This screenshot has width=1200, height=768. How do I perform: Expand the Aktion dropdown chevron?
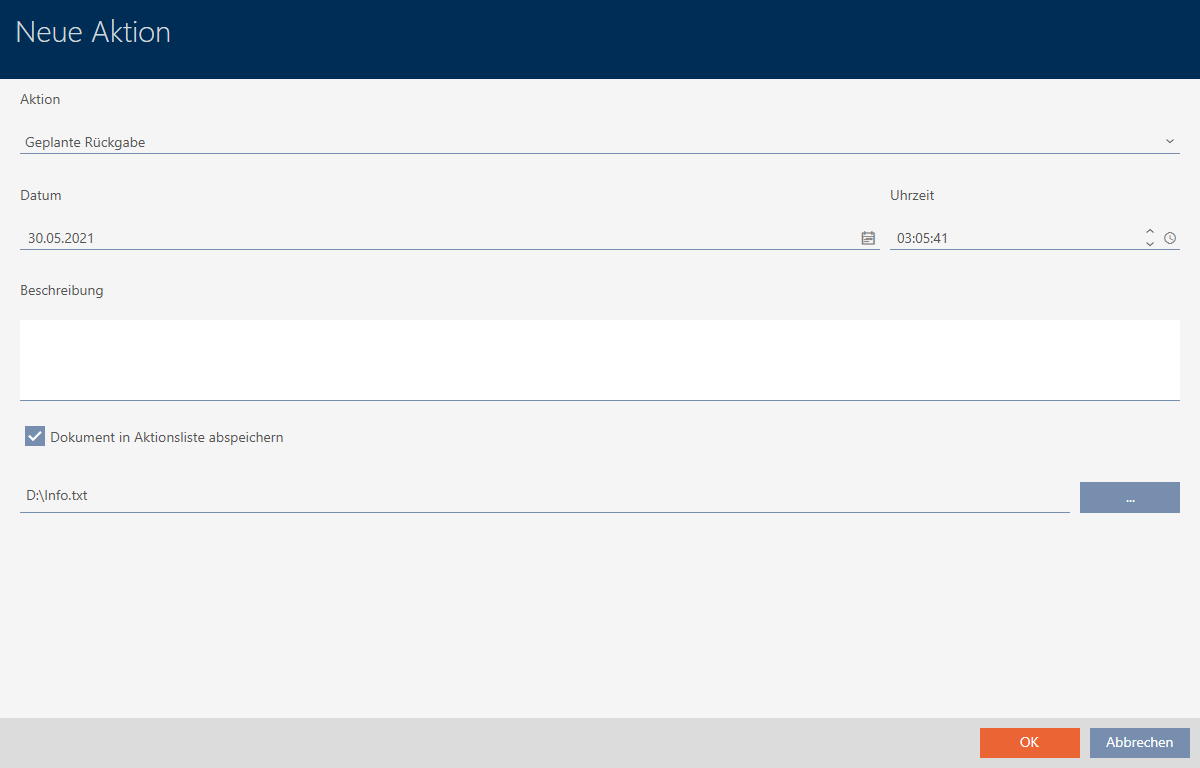(1170, 142)
